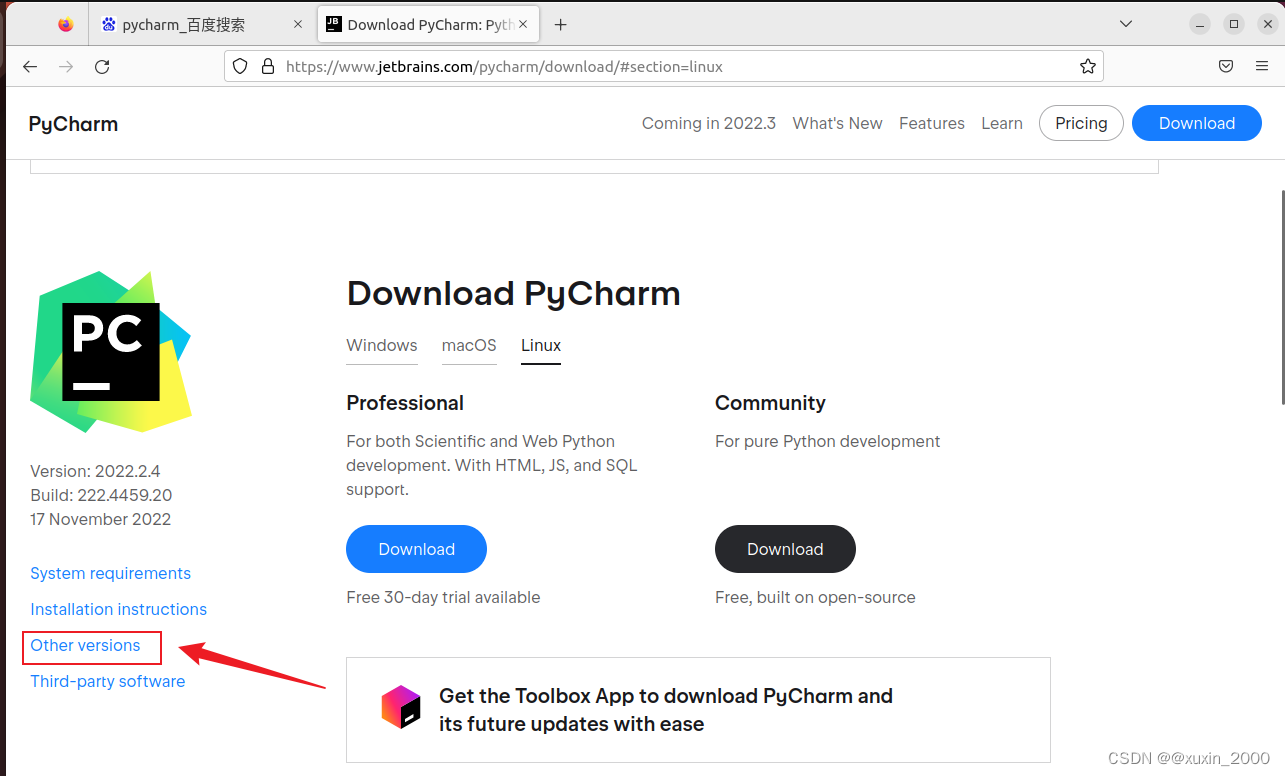Open Coming in 2022.3 nav item
Screen dimensions: 1285x776
pyautogui.click(x=709, y=123)
